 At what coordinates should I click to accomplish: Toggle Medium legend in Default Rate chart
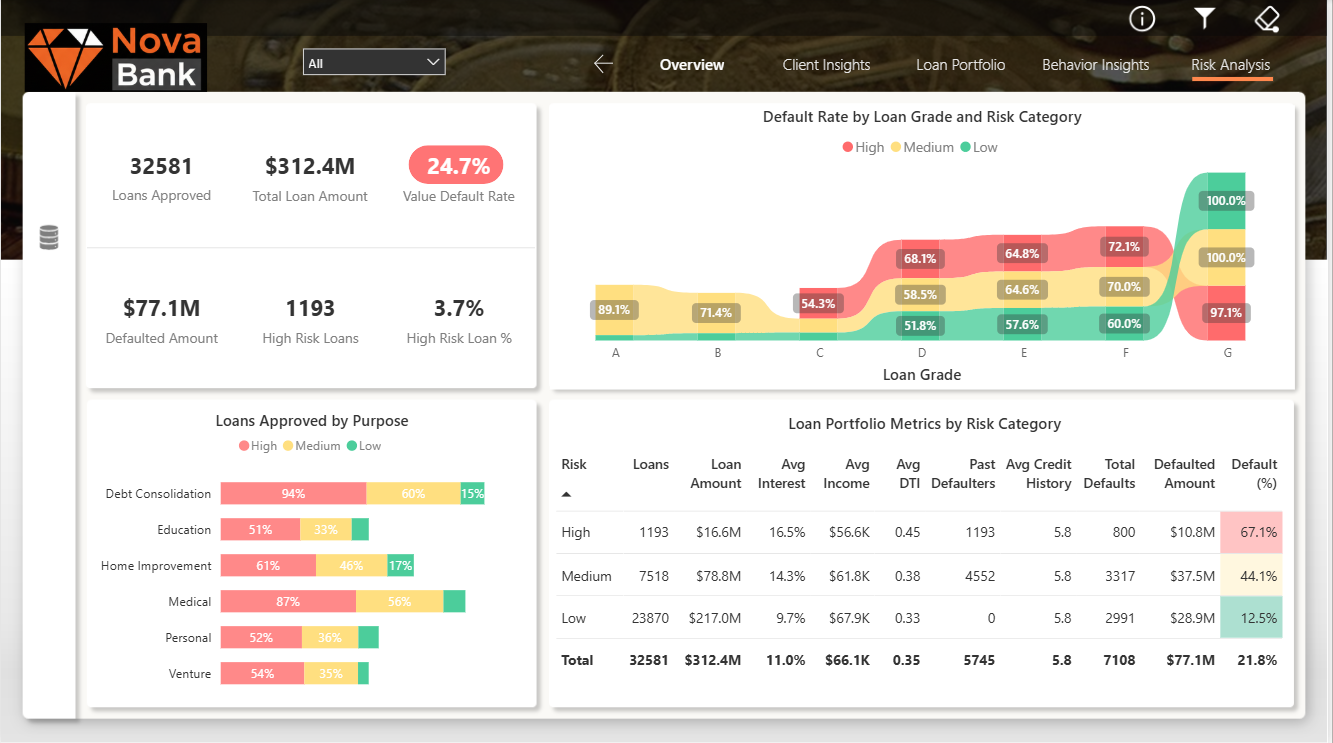coord(920,147)
